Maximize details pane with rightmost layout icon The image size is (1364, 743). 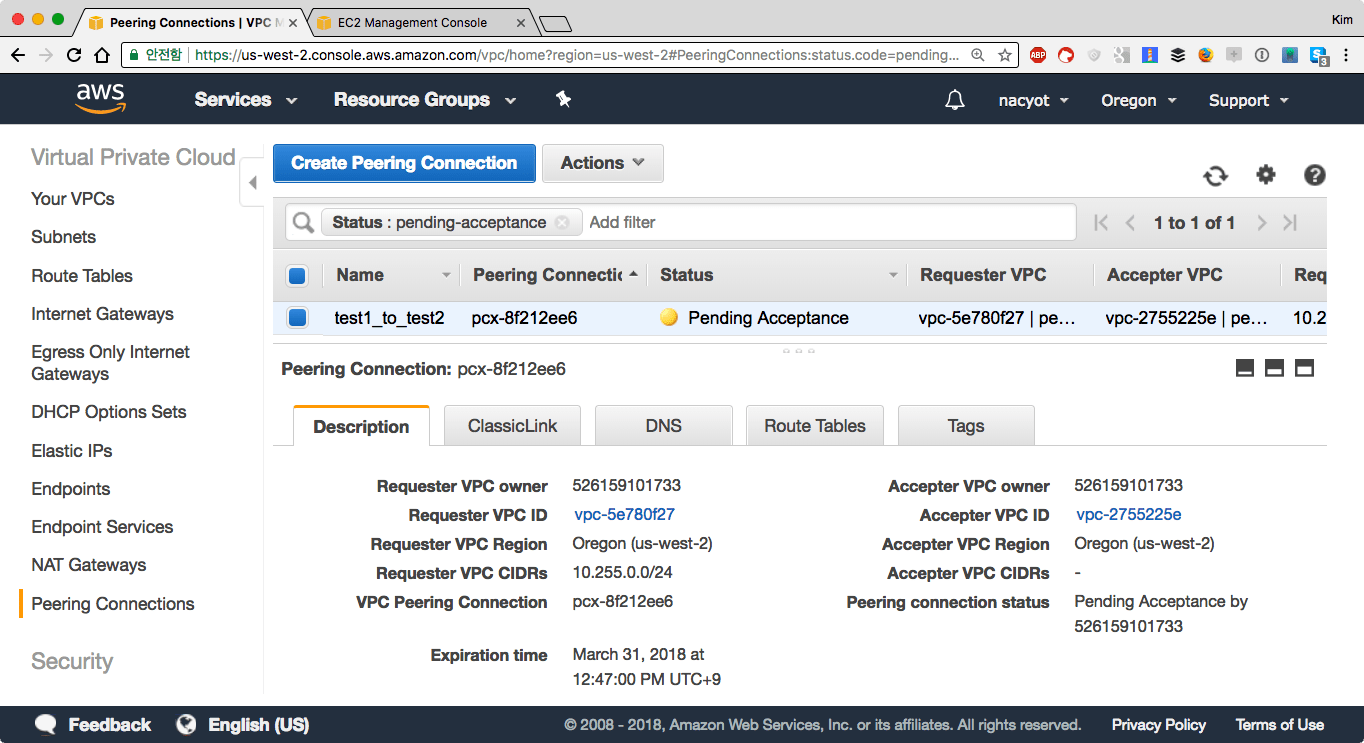(x=1304, y=368)
